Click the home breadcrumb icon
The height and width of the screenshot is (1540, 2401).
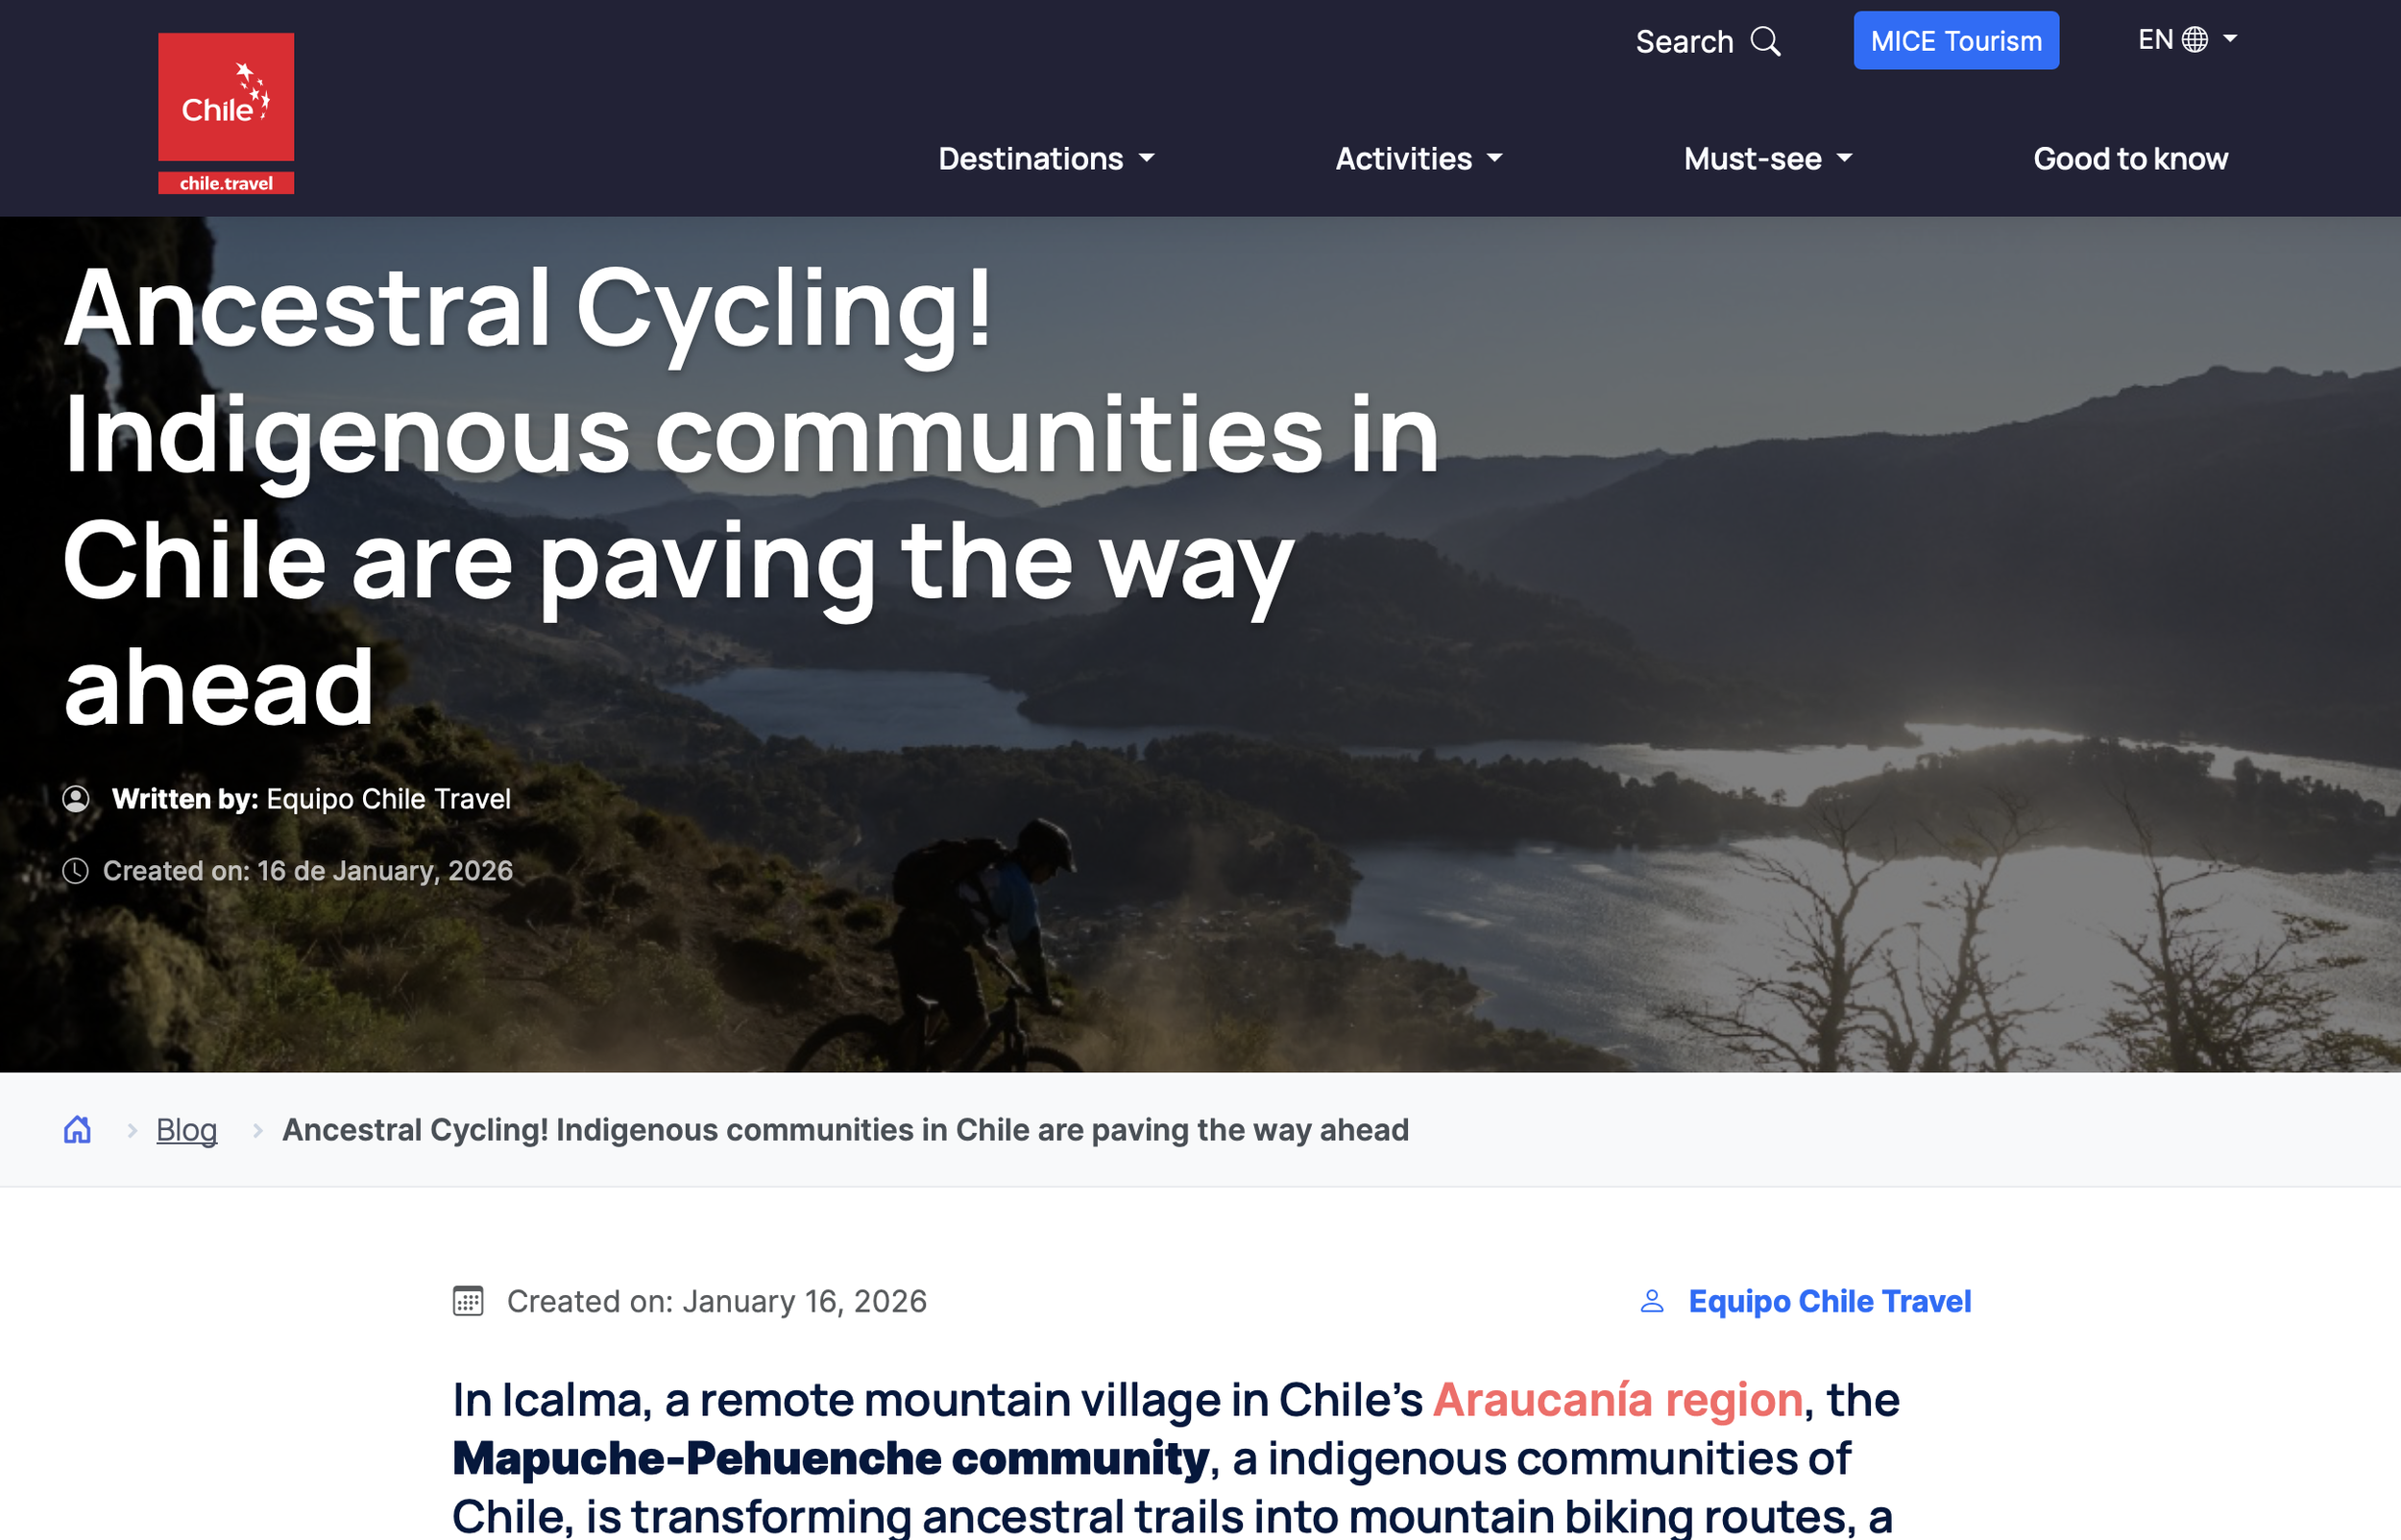pos(77,1129)
